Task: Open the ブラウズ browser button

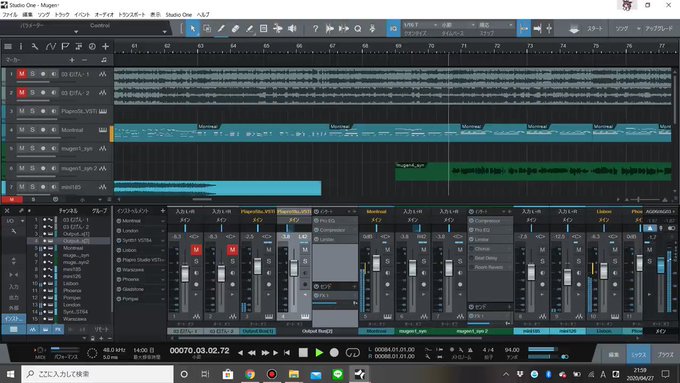Action: 665,355
